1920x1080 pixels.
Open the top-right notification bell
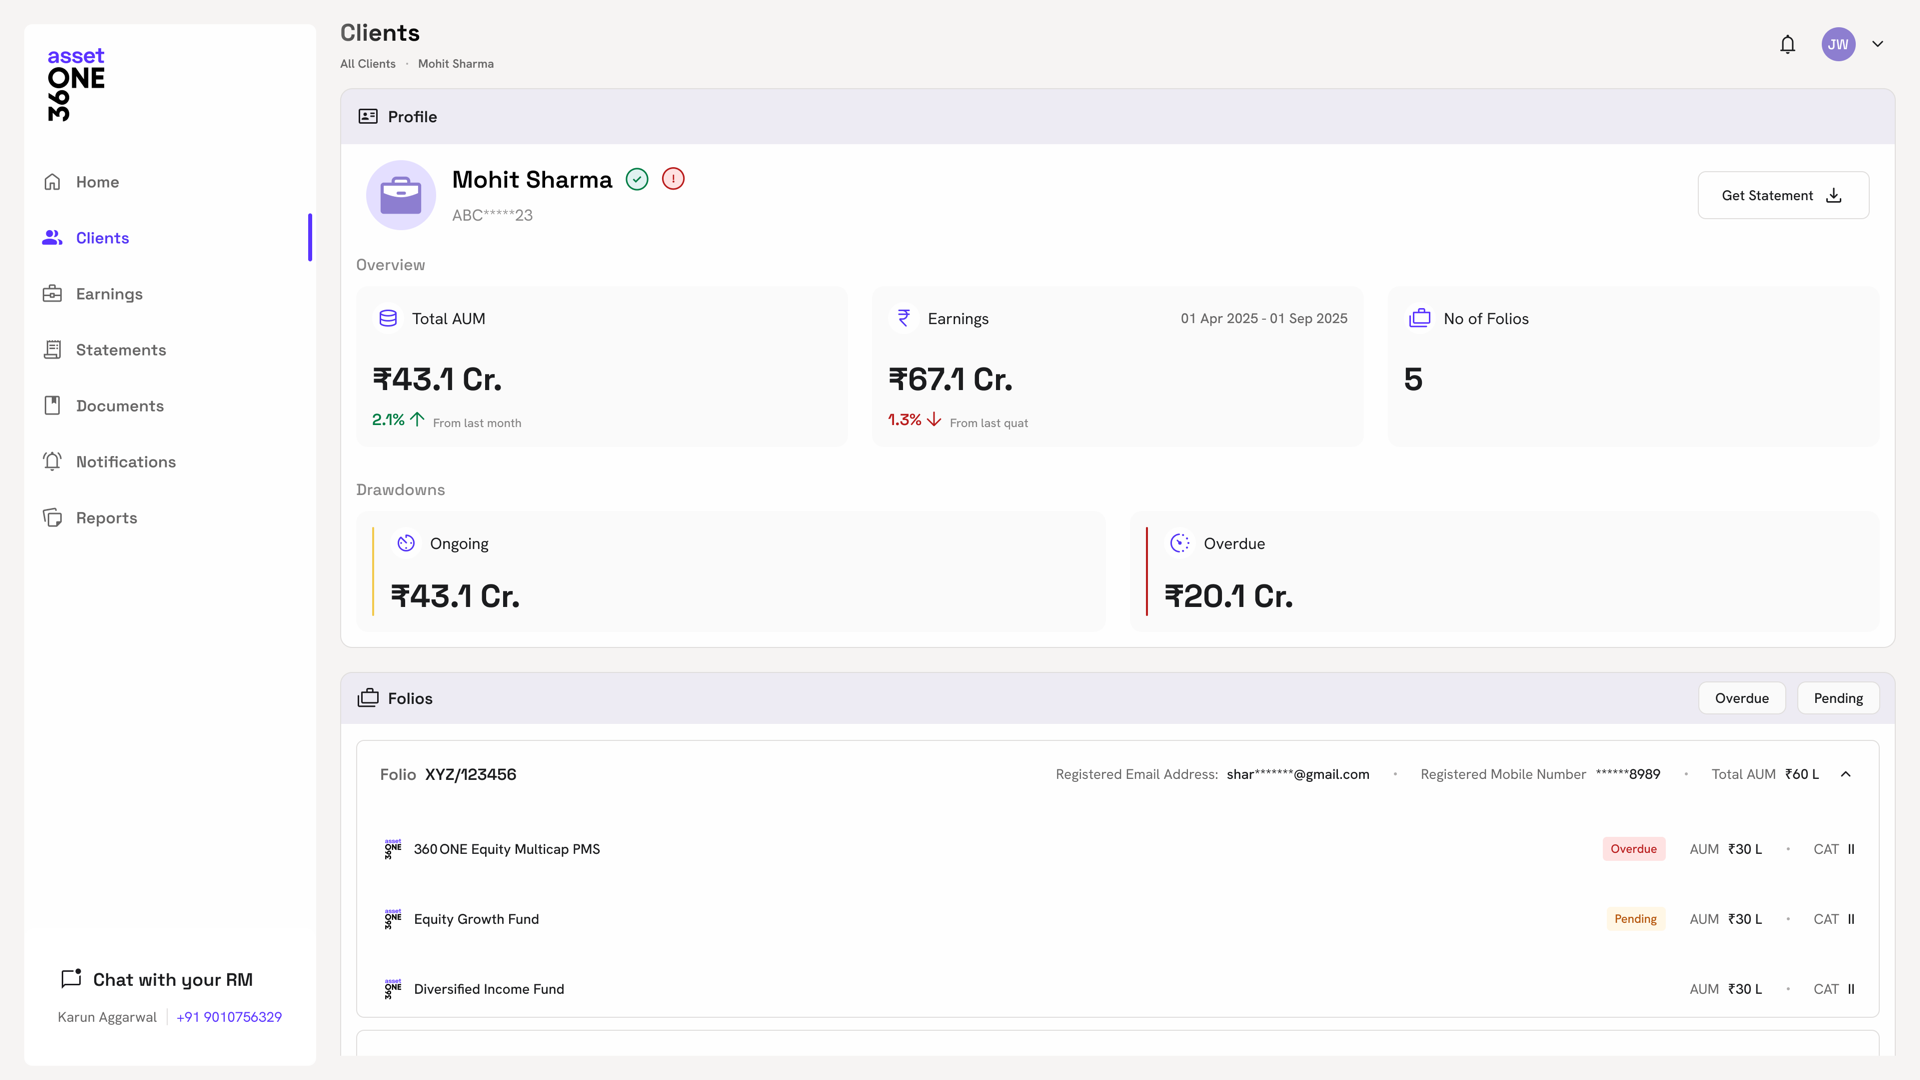pos(1787,44)
